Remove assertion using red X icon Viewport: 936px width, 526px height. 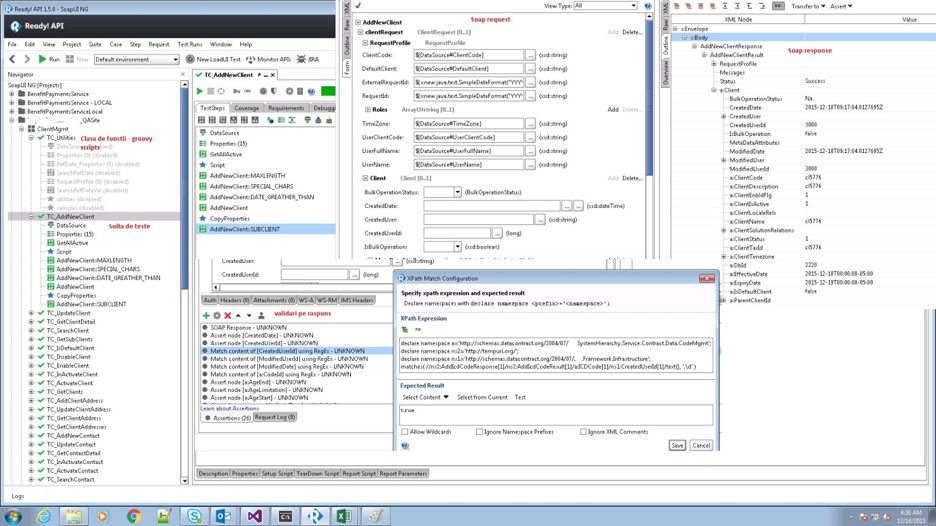(x=228, y=316)
